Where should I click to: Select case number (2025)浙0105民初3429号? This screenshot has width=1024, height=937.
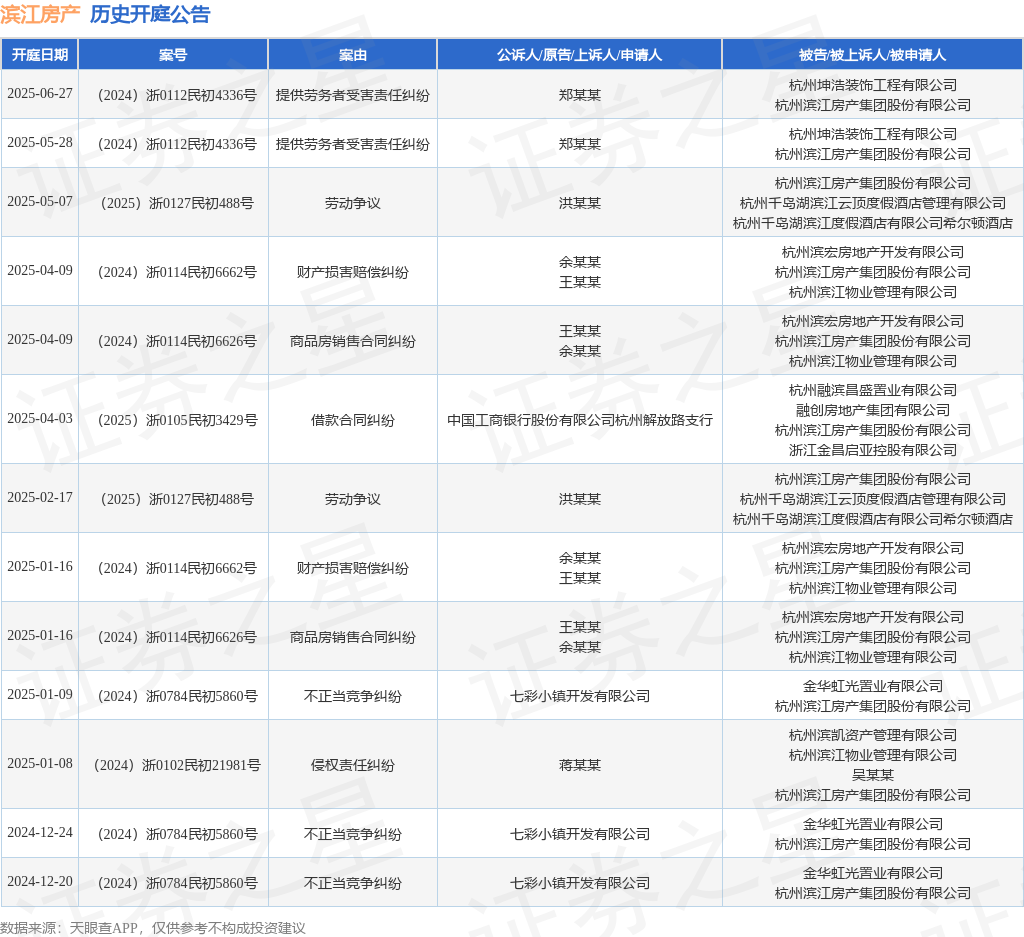point(177,420)
